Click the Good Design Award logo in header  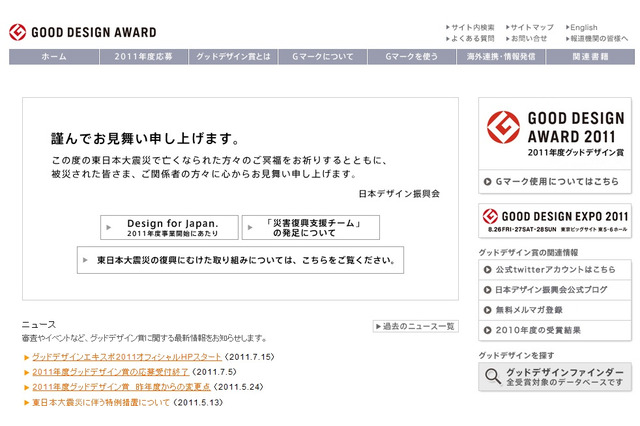[82, 32]
